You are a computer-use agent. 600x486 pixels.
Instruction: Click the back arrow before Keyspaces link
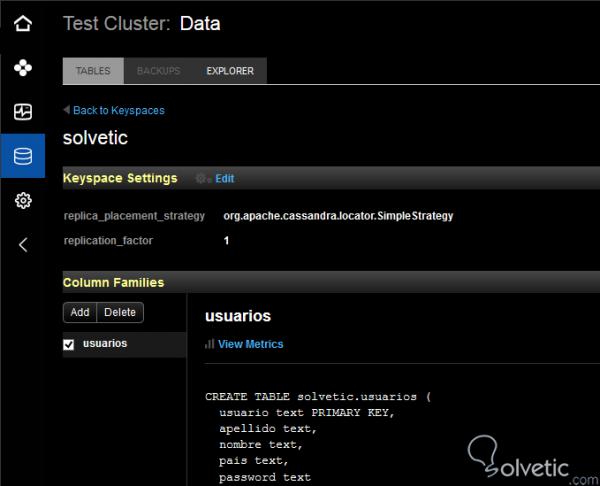(66, 110)
